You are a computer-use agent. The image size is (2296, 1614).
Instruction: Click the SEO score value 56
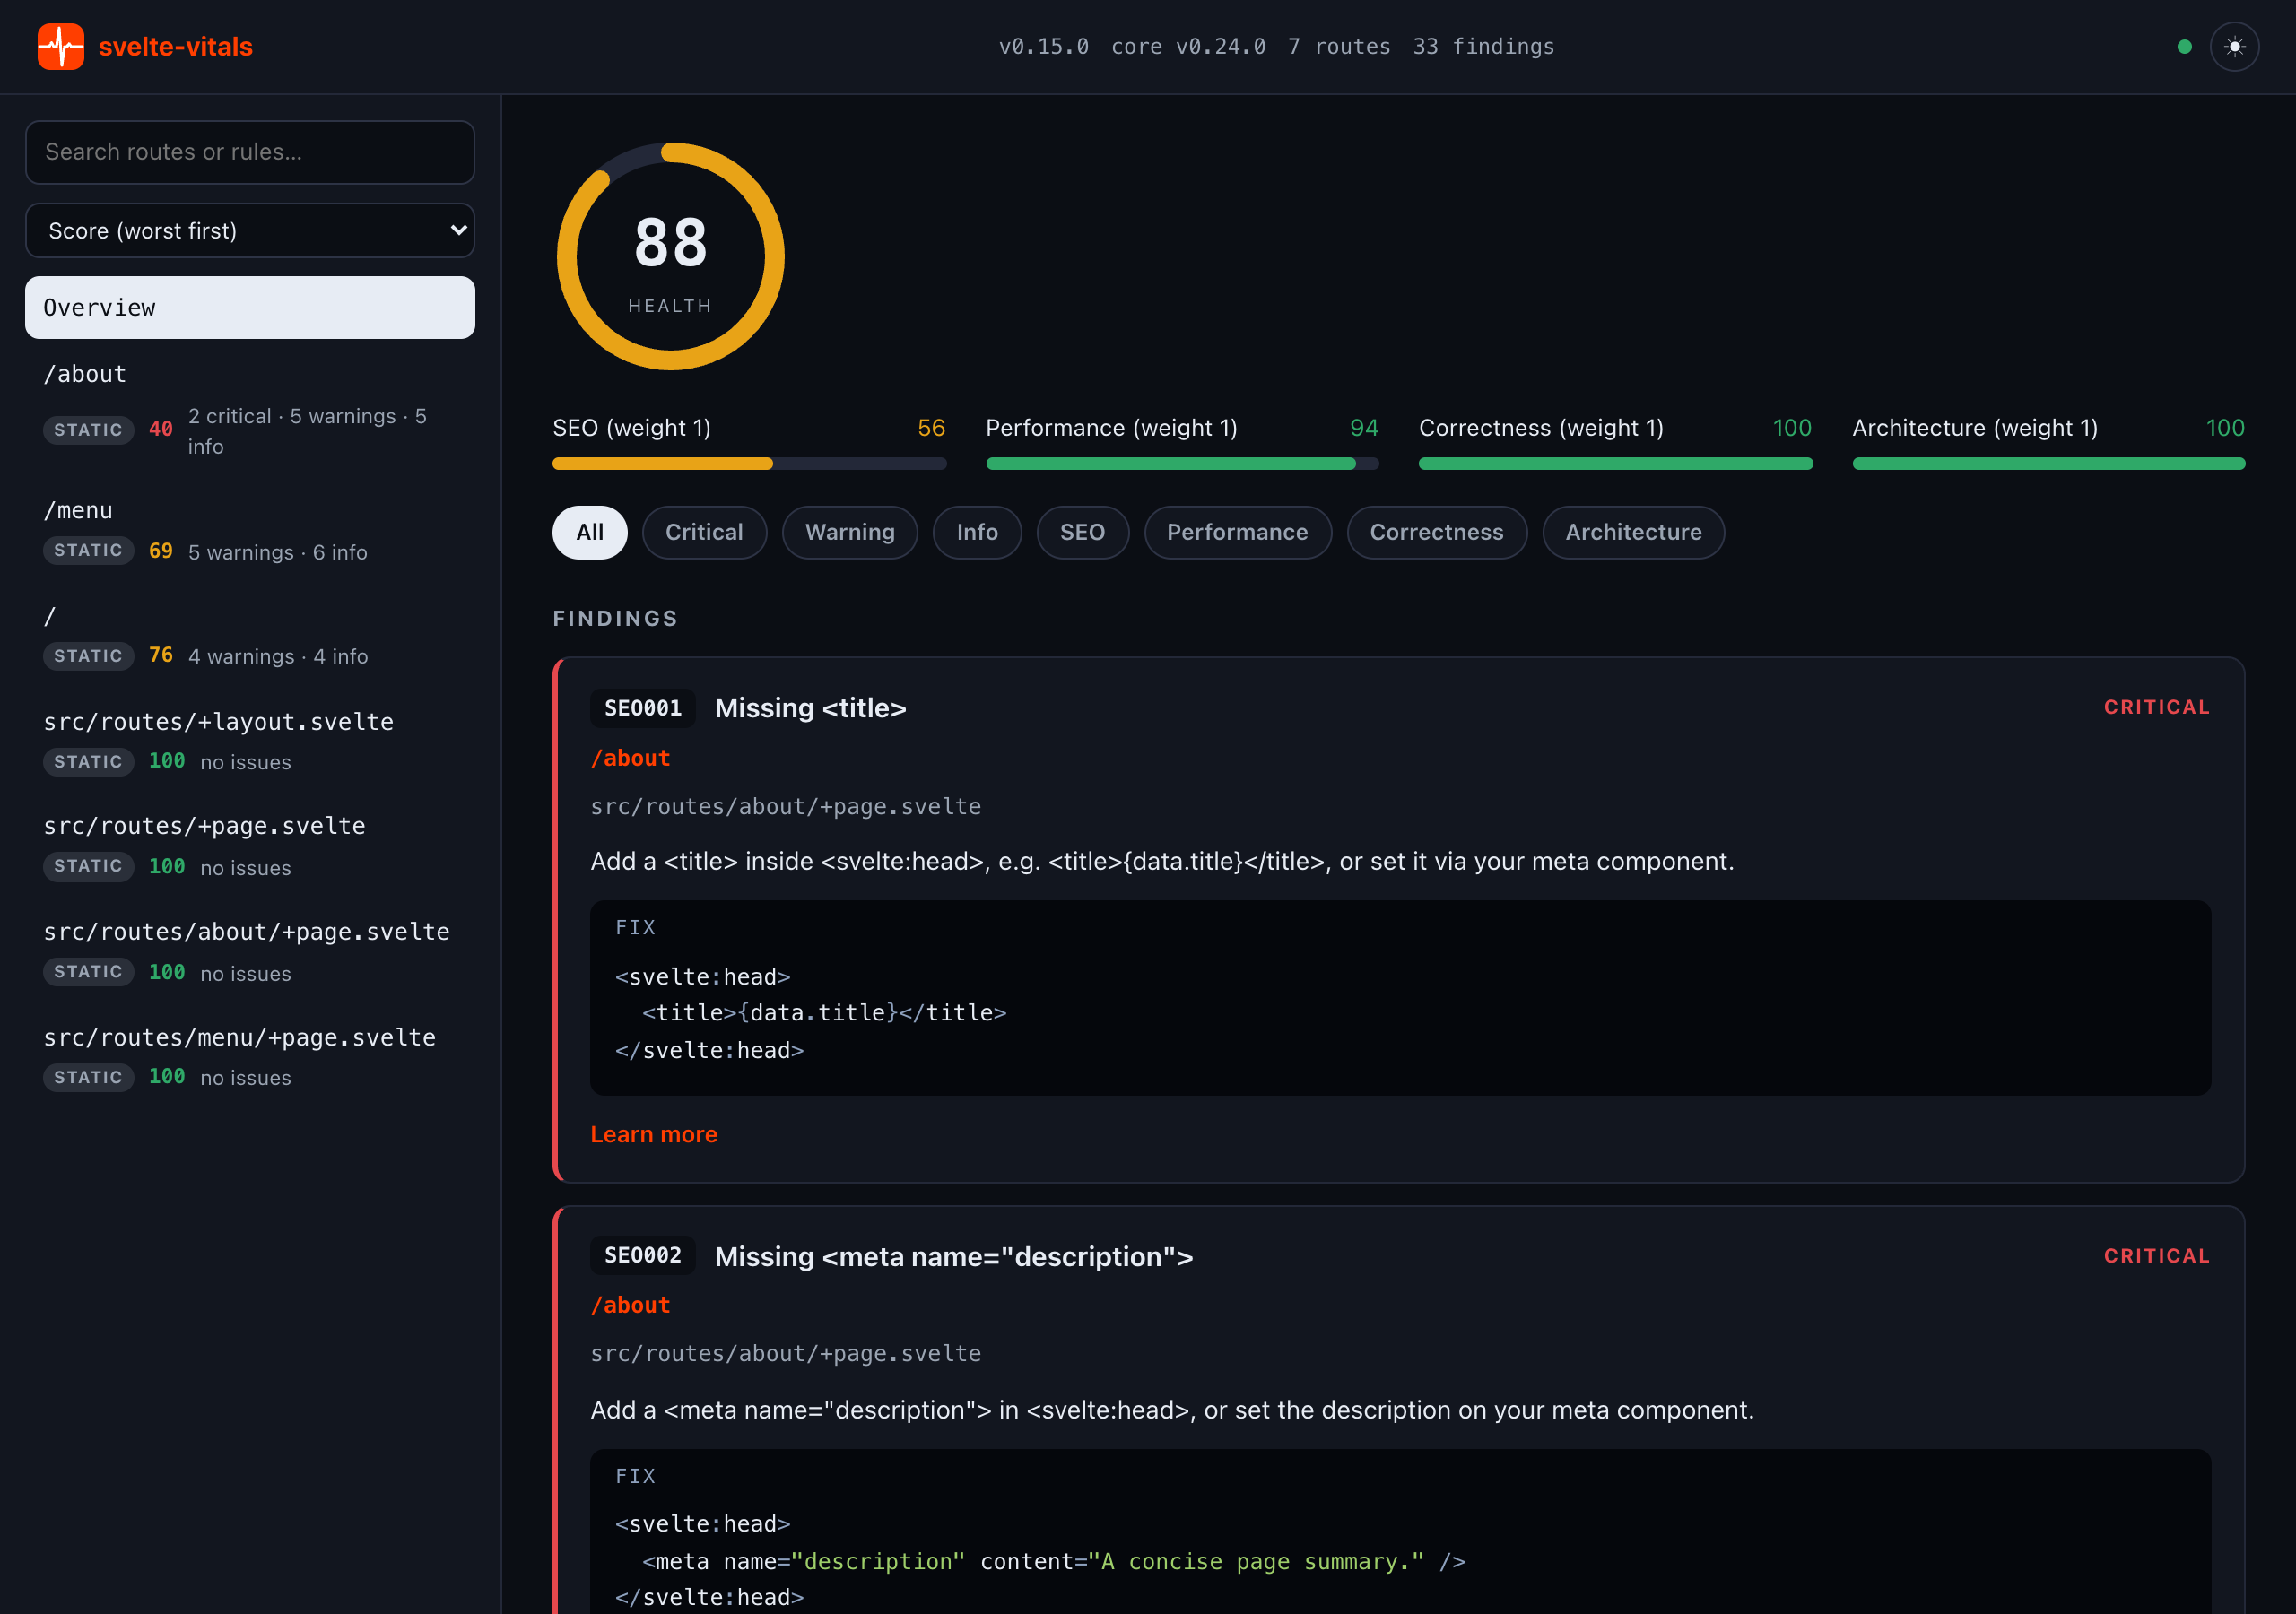click(x=931, y=428)
